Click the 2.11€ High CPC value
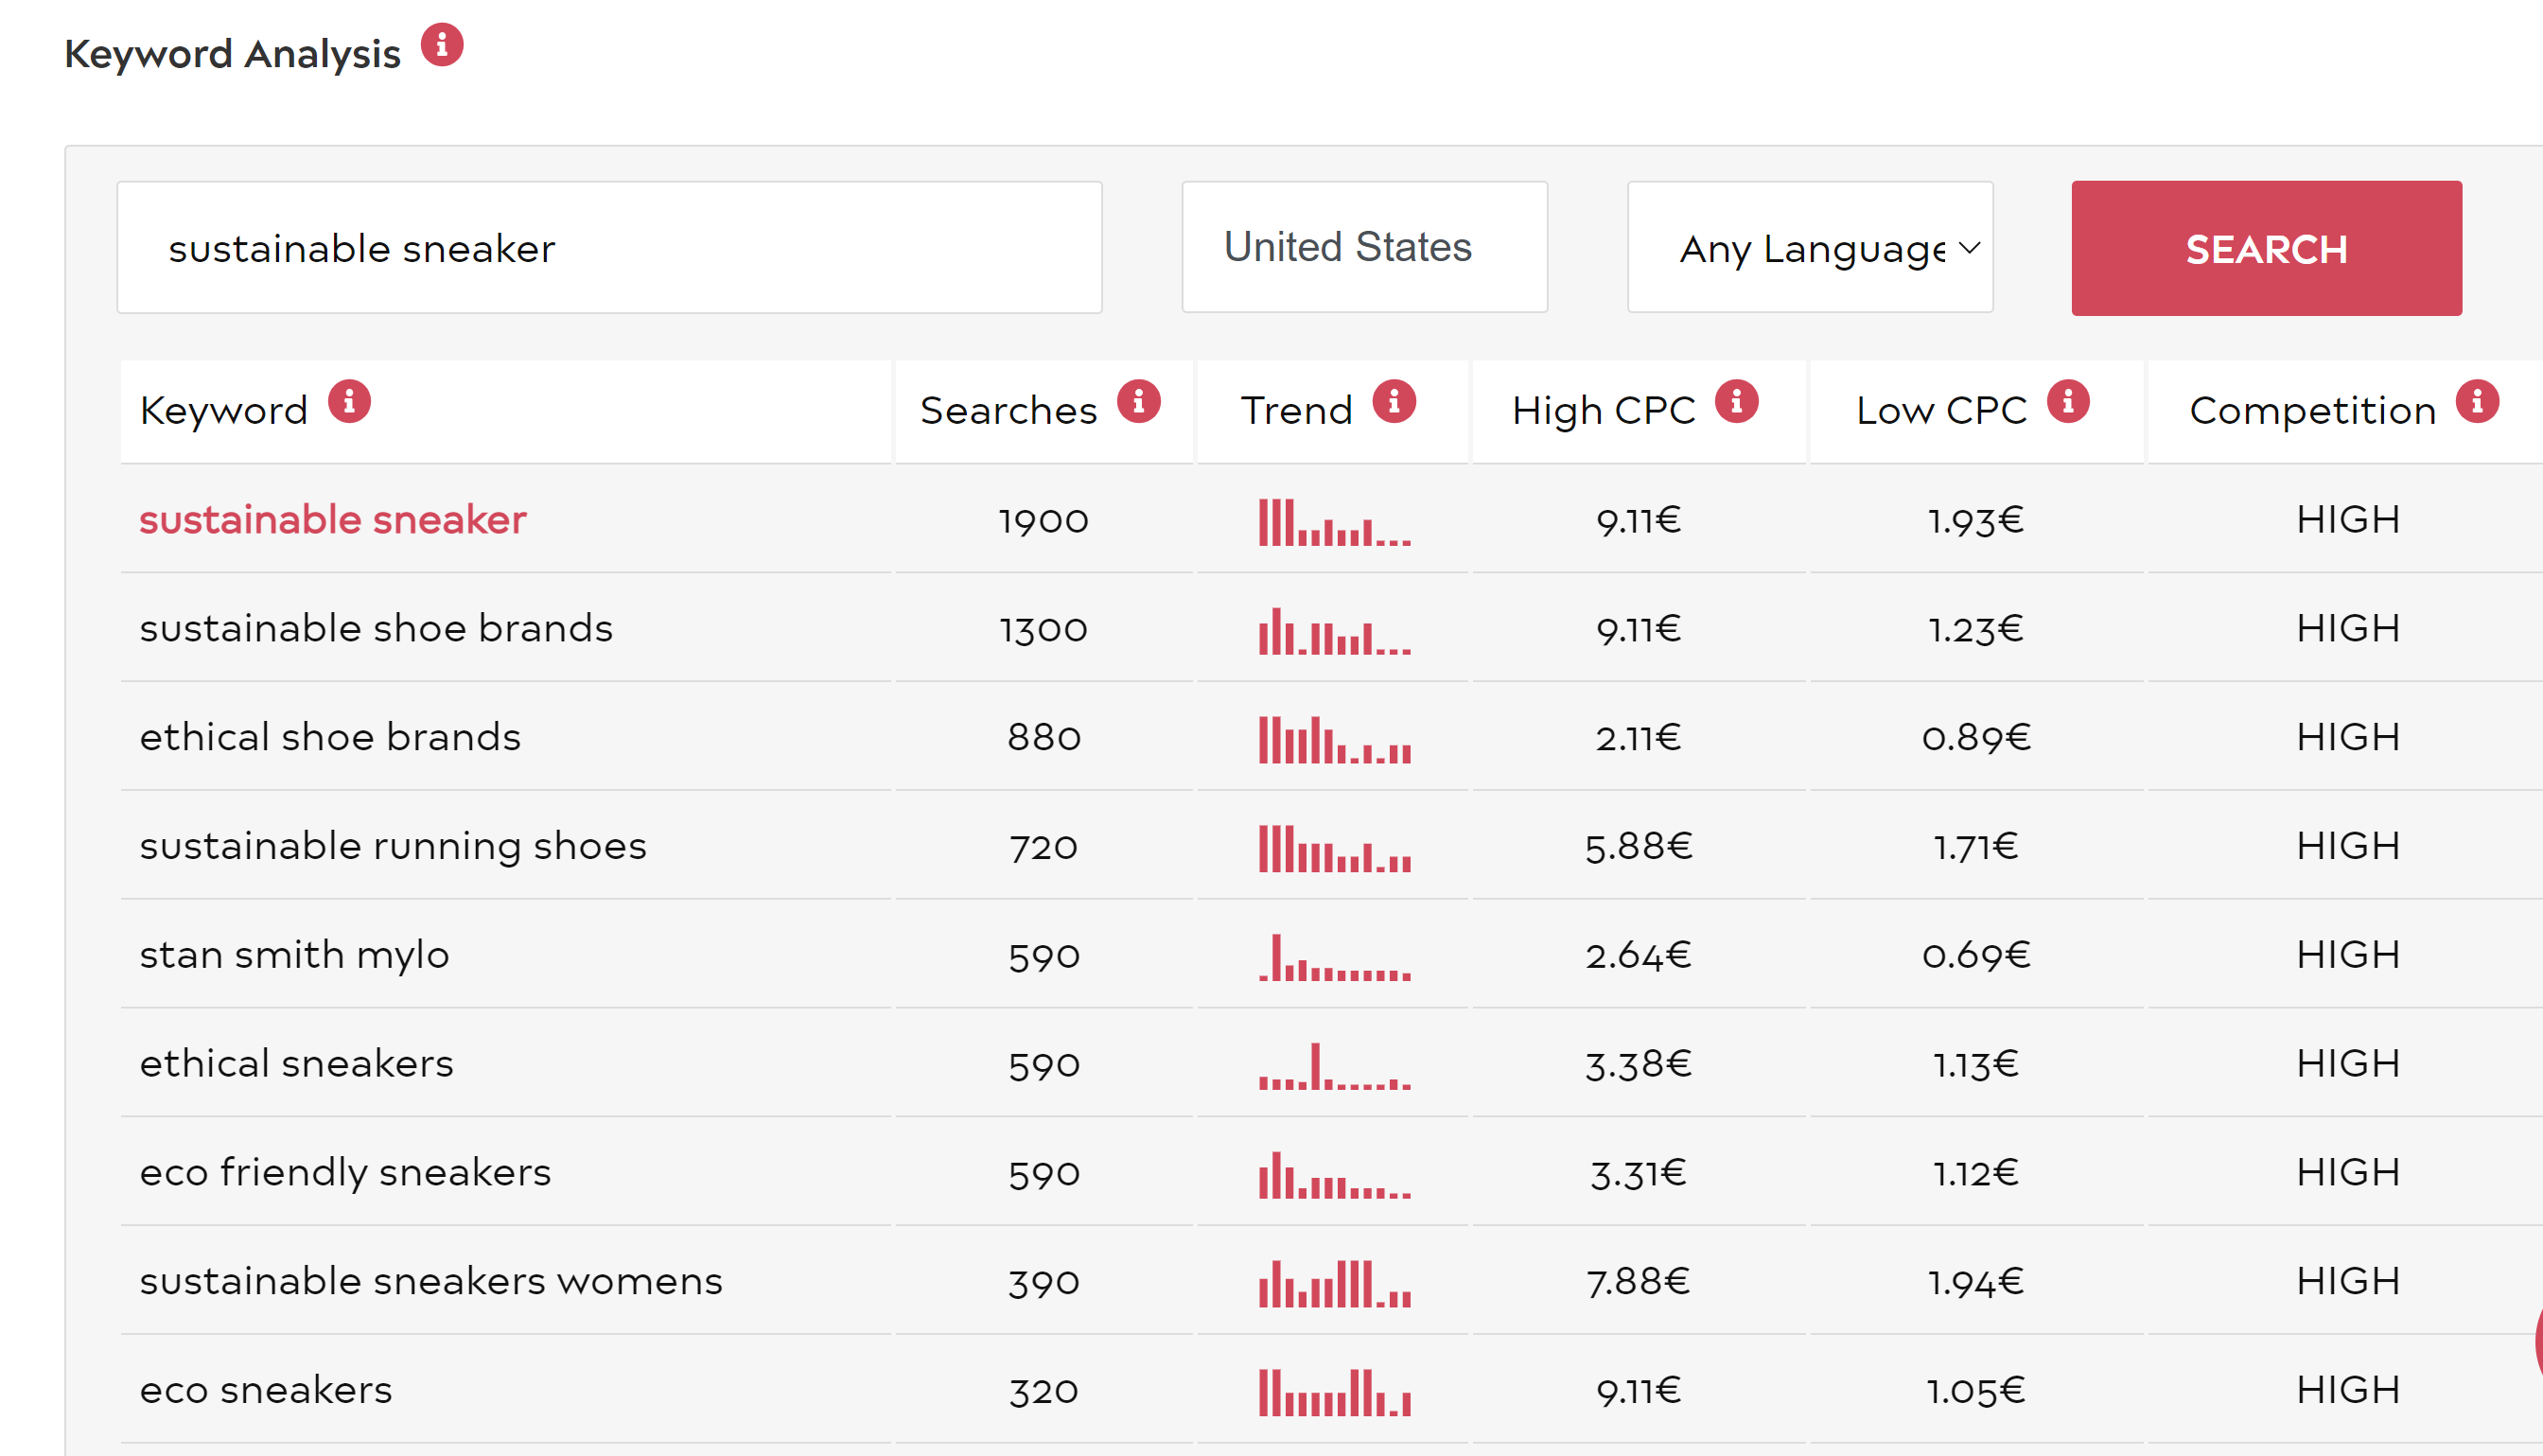Viewport: 2543px width, 1456px height. pos(1638,738)
